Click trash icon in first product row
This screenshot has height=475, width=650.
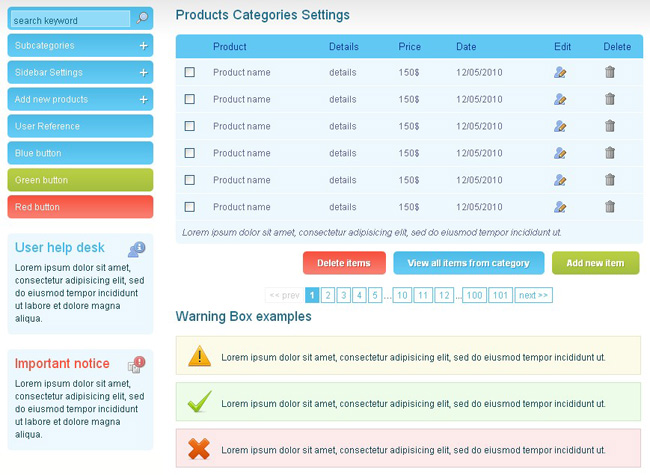[610, 72]
